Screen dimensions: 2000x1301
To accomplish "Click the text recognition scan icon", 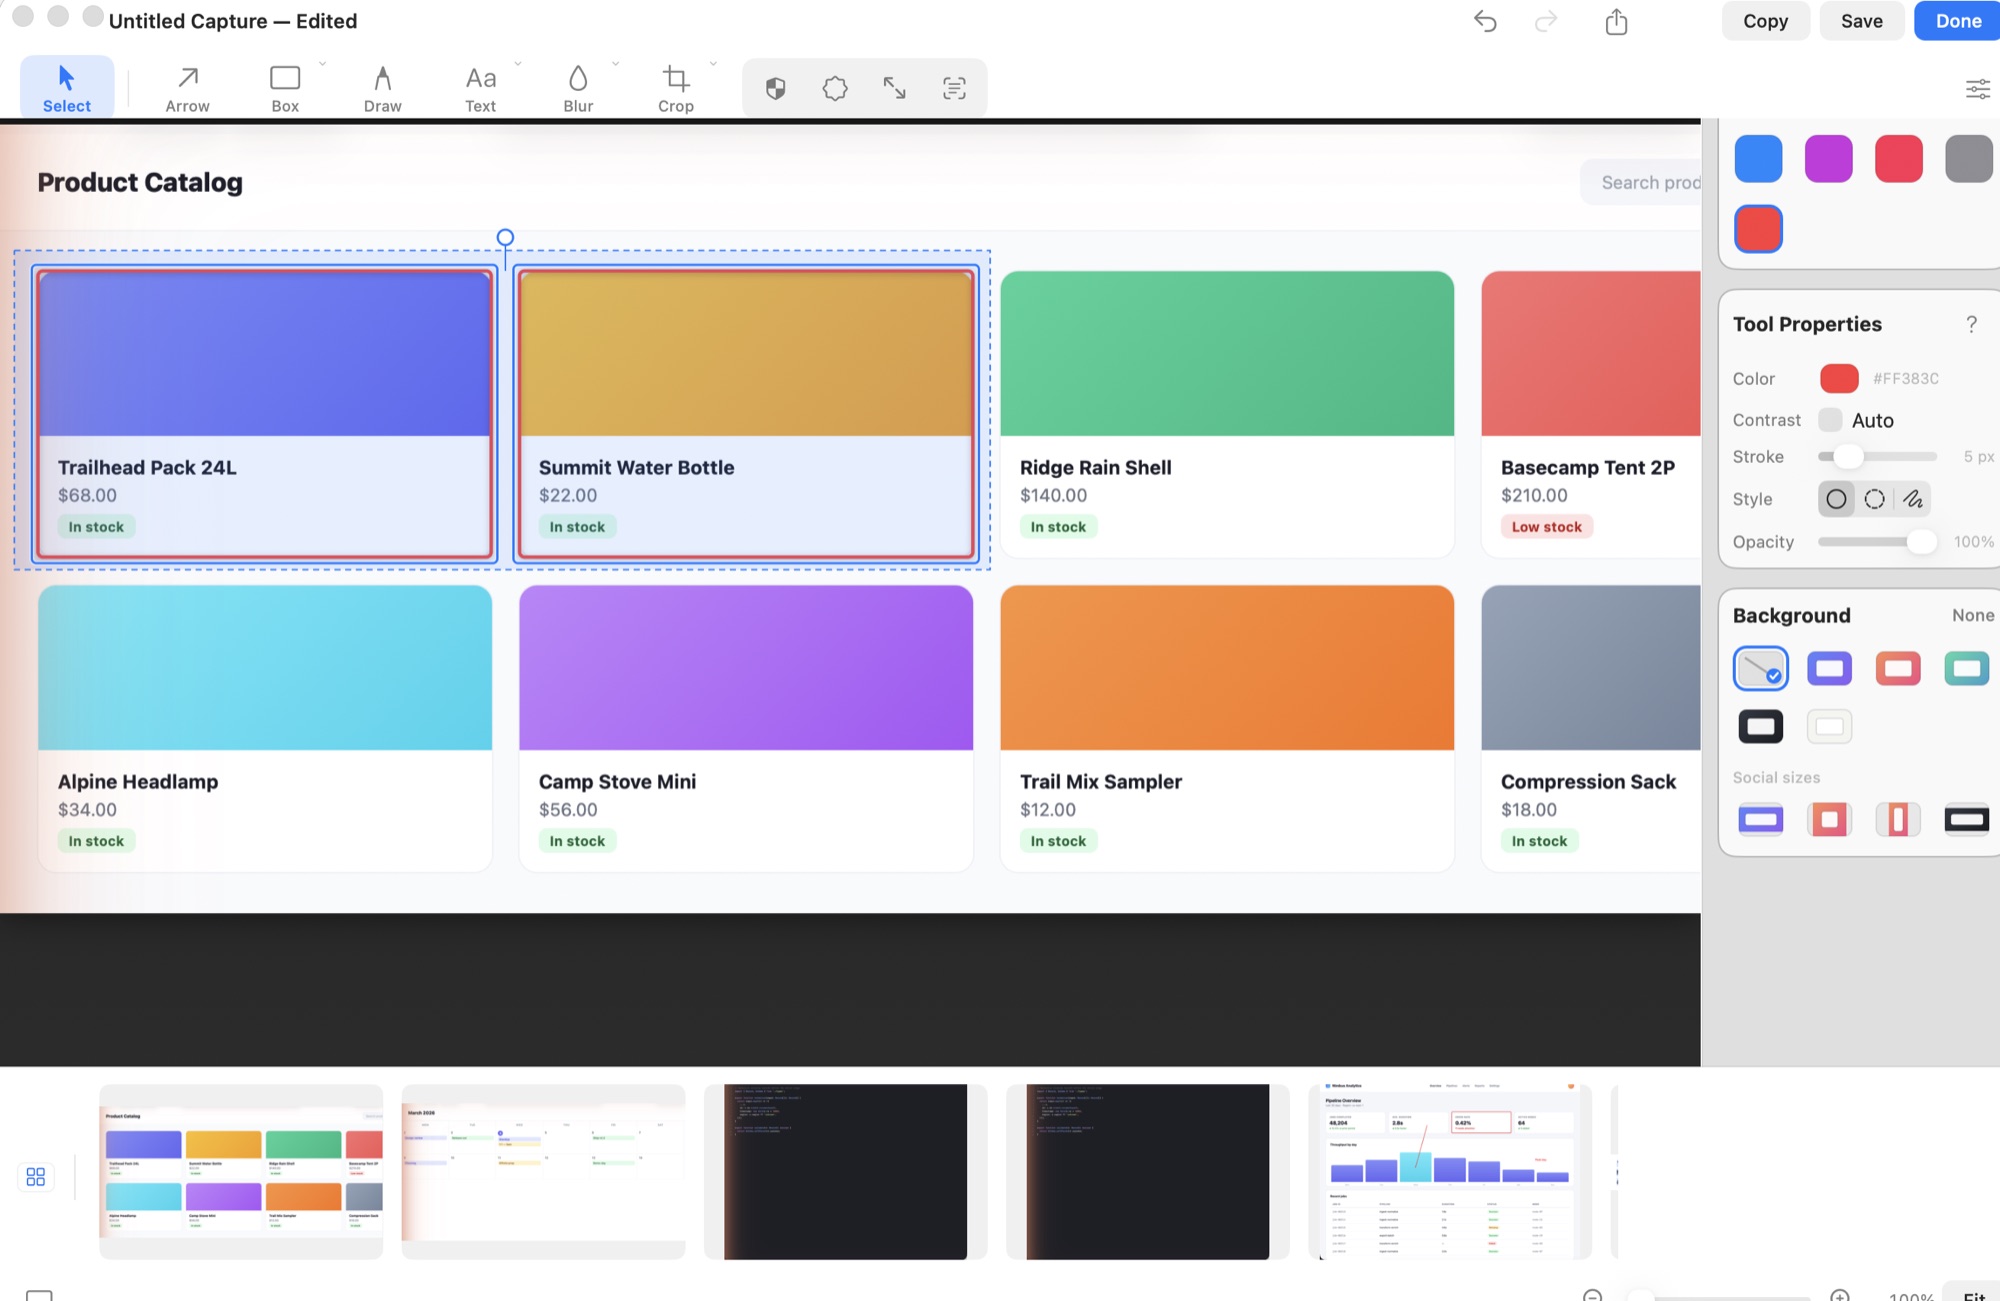I will pos(954,89).
